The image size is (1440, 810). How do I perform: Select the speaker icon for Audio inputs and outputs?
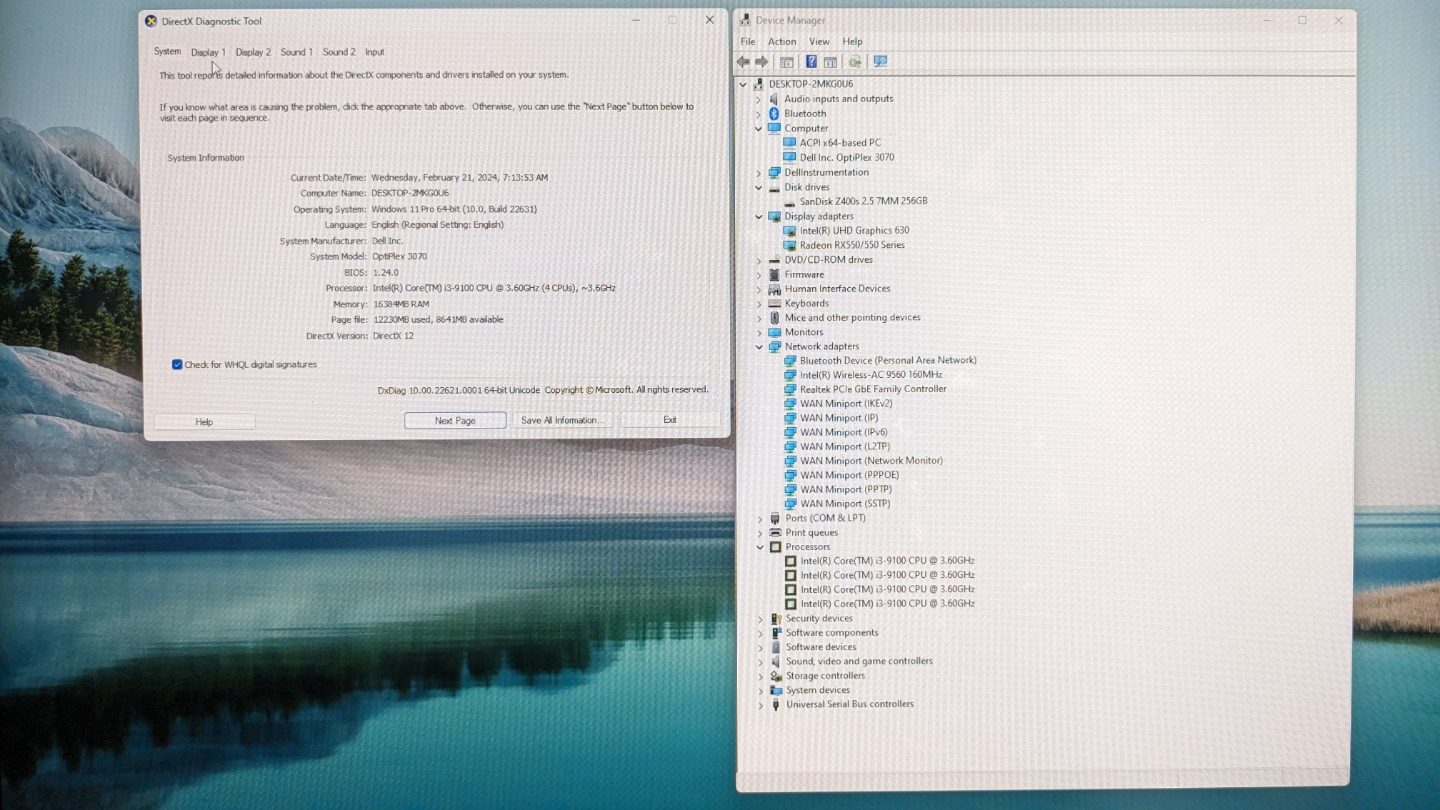pos(774,99)
